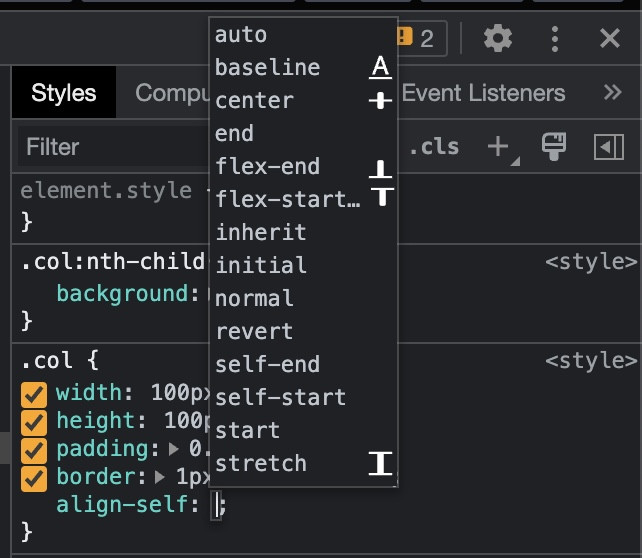Click the new style rule plus icon
This screenshot has height=558, width=642.
[498, 147]
